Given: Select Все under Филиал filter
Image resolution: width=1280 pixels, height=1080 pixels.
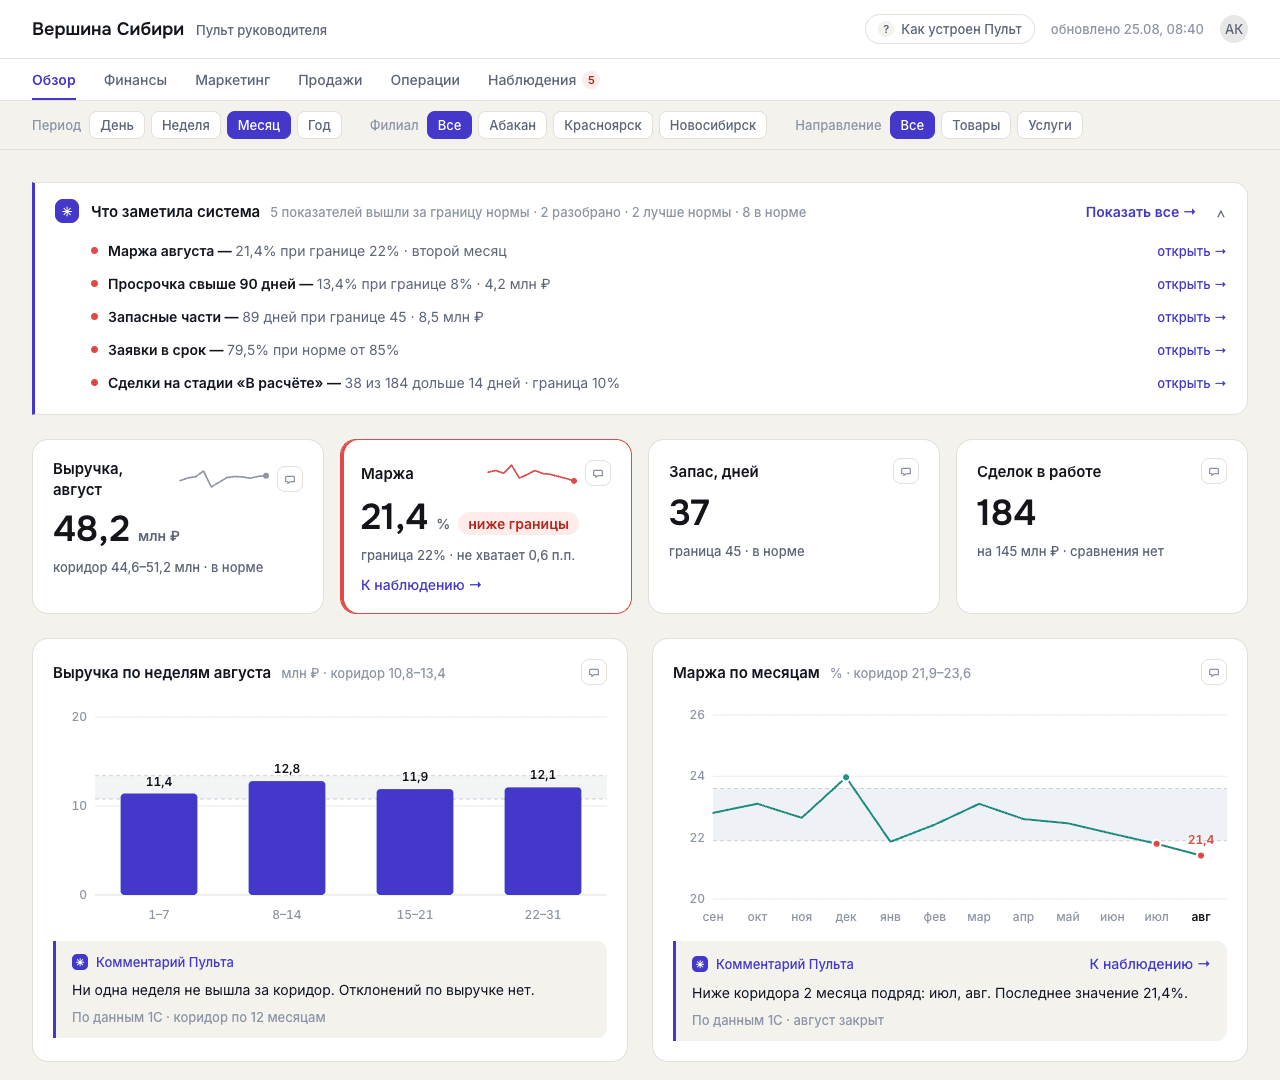Looking at the screenshot, I should [450, 125].
